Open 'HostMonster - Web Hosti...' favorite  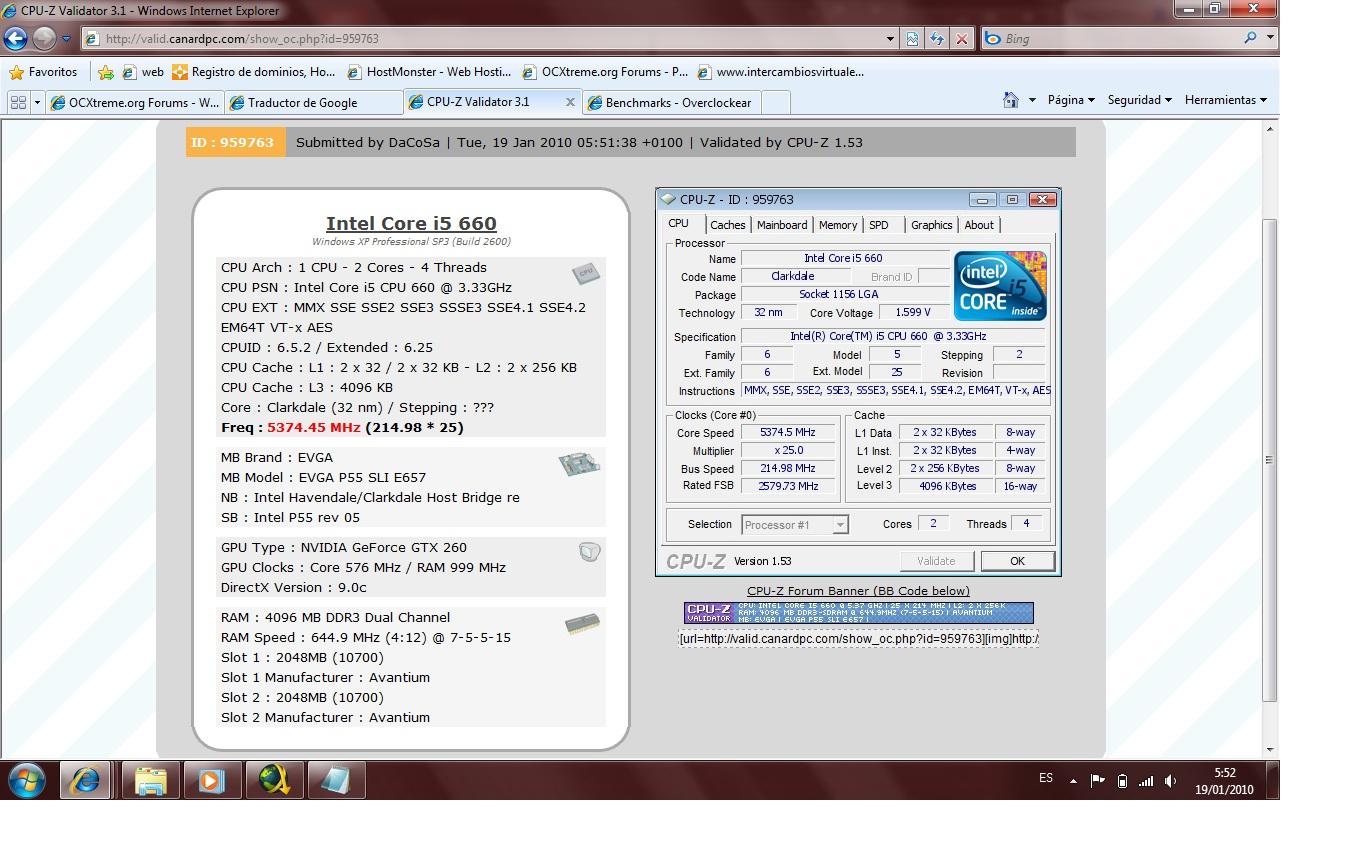point(430,72)
